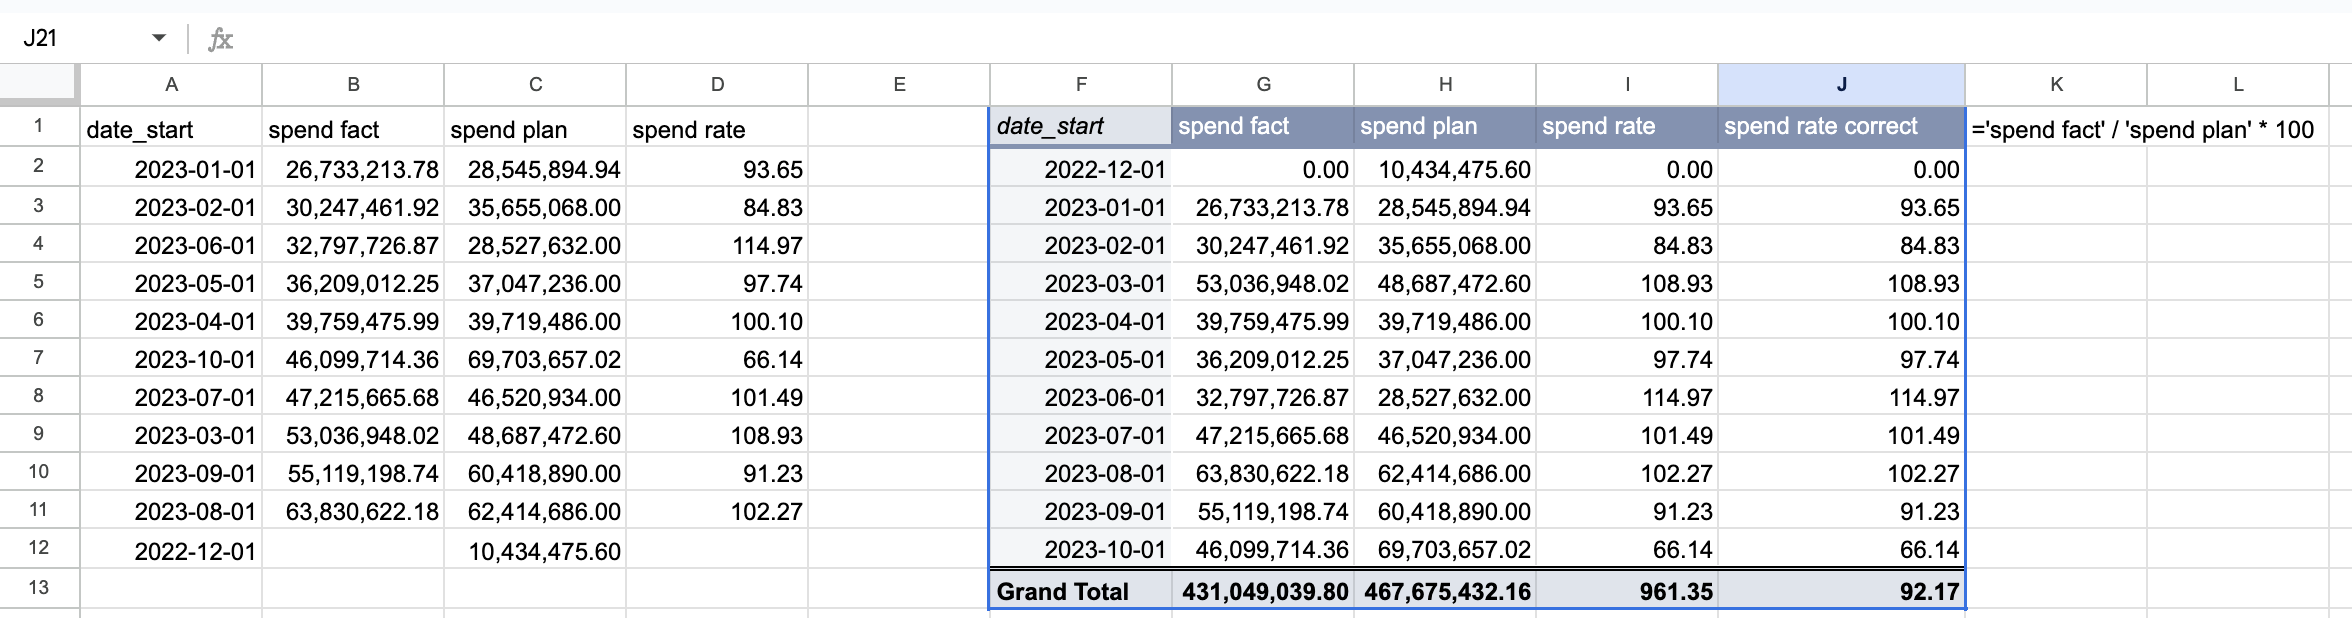Click Grand Total corrected rate 92.17

[1842, 591]
